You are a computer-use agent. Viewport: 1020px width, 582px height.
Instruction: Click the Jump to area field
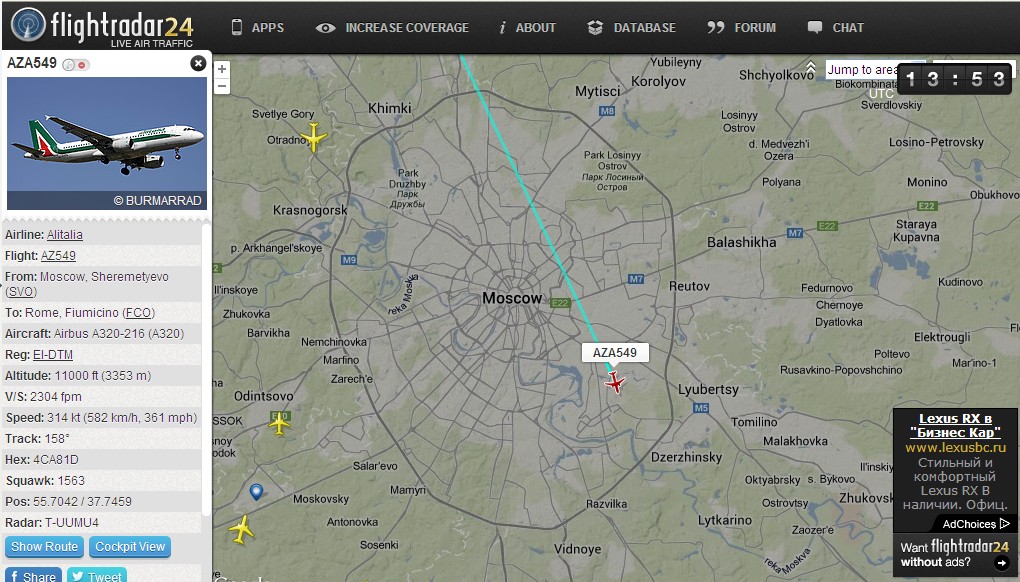point(862,70)
